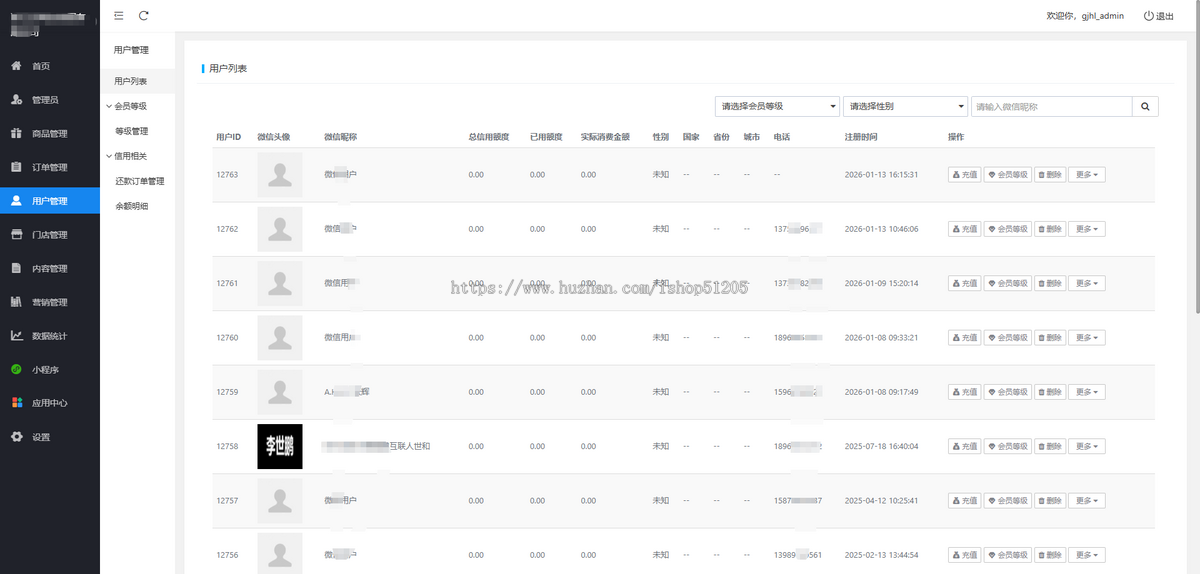Click 充值 for user 12756
Viewport: 1200px width, 574px height.
964,555
